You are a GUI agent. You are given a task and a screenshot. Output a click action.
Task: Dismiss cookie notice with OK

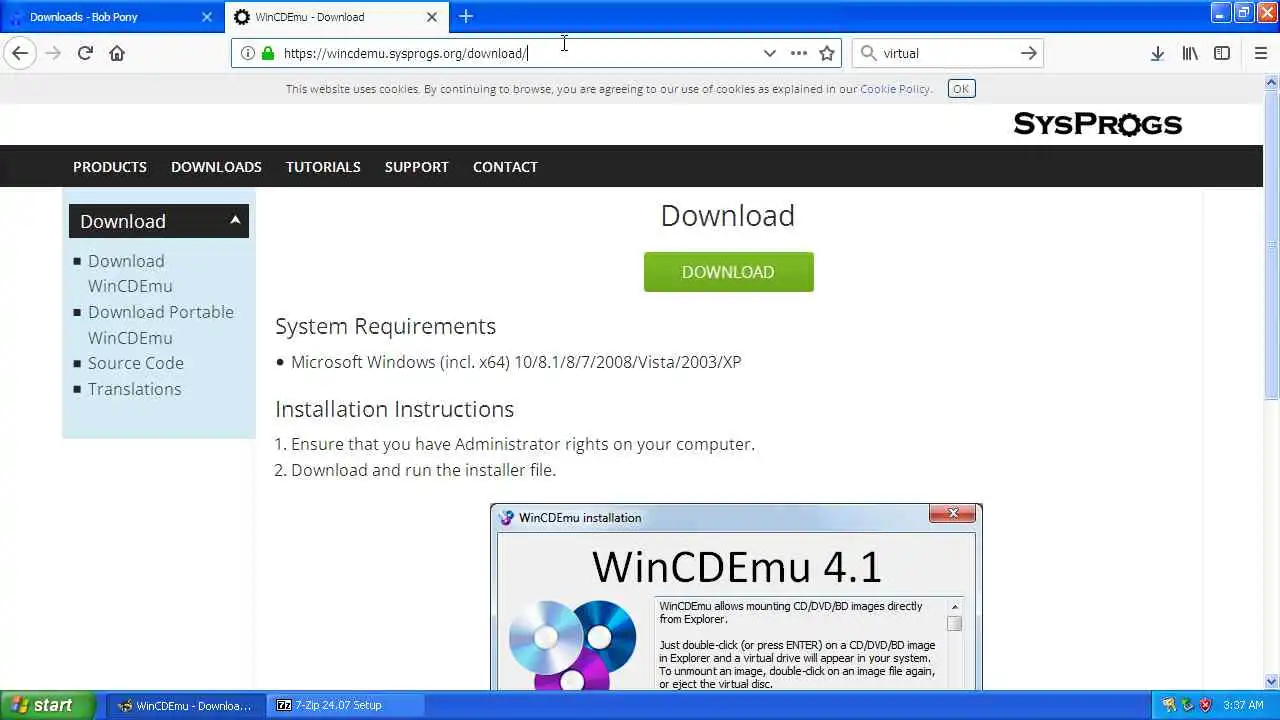[x=961, y=89]
